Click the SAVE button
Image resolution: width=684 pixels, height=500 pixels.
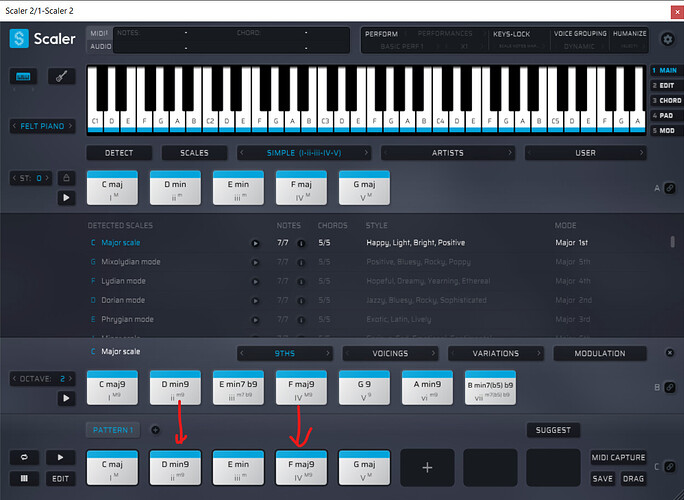click(x=602, y=479)
